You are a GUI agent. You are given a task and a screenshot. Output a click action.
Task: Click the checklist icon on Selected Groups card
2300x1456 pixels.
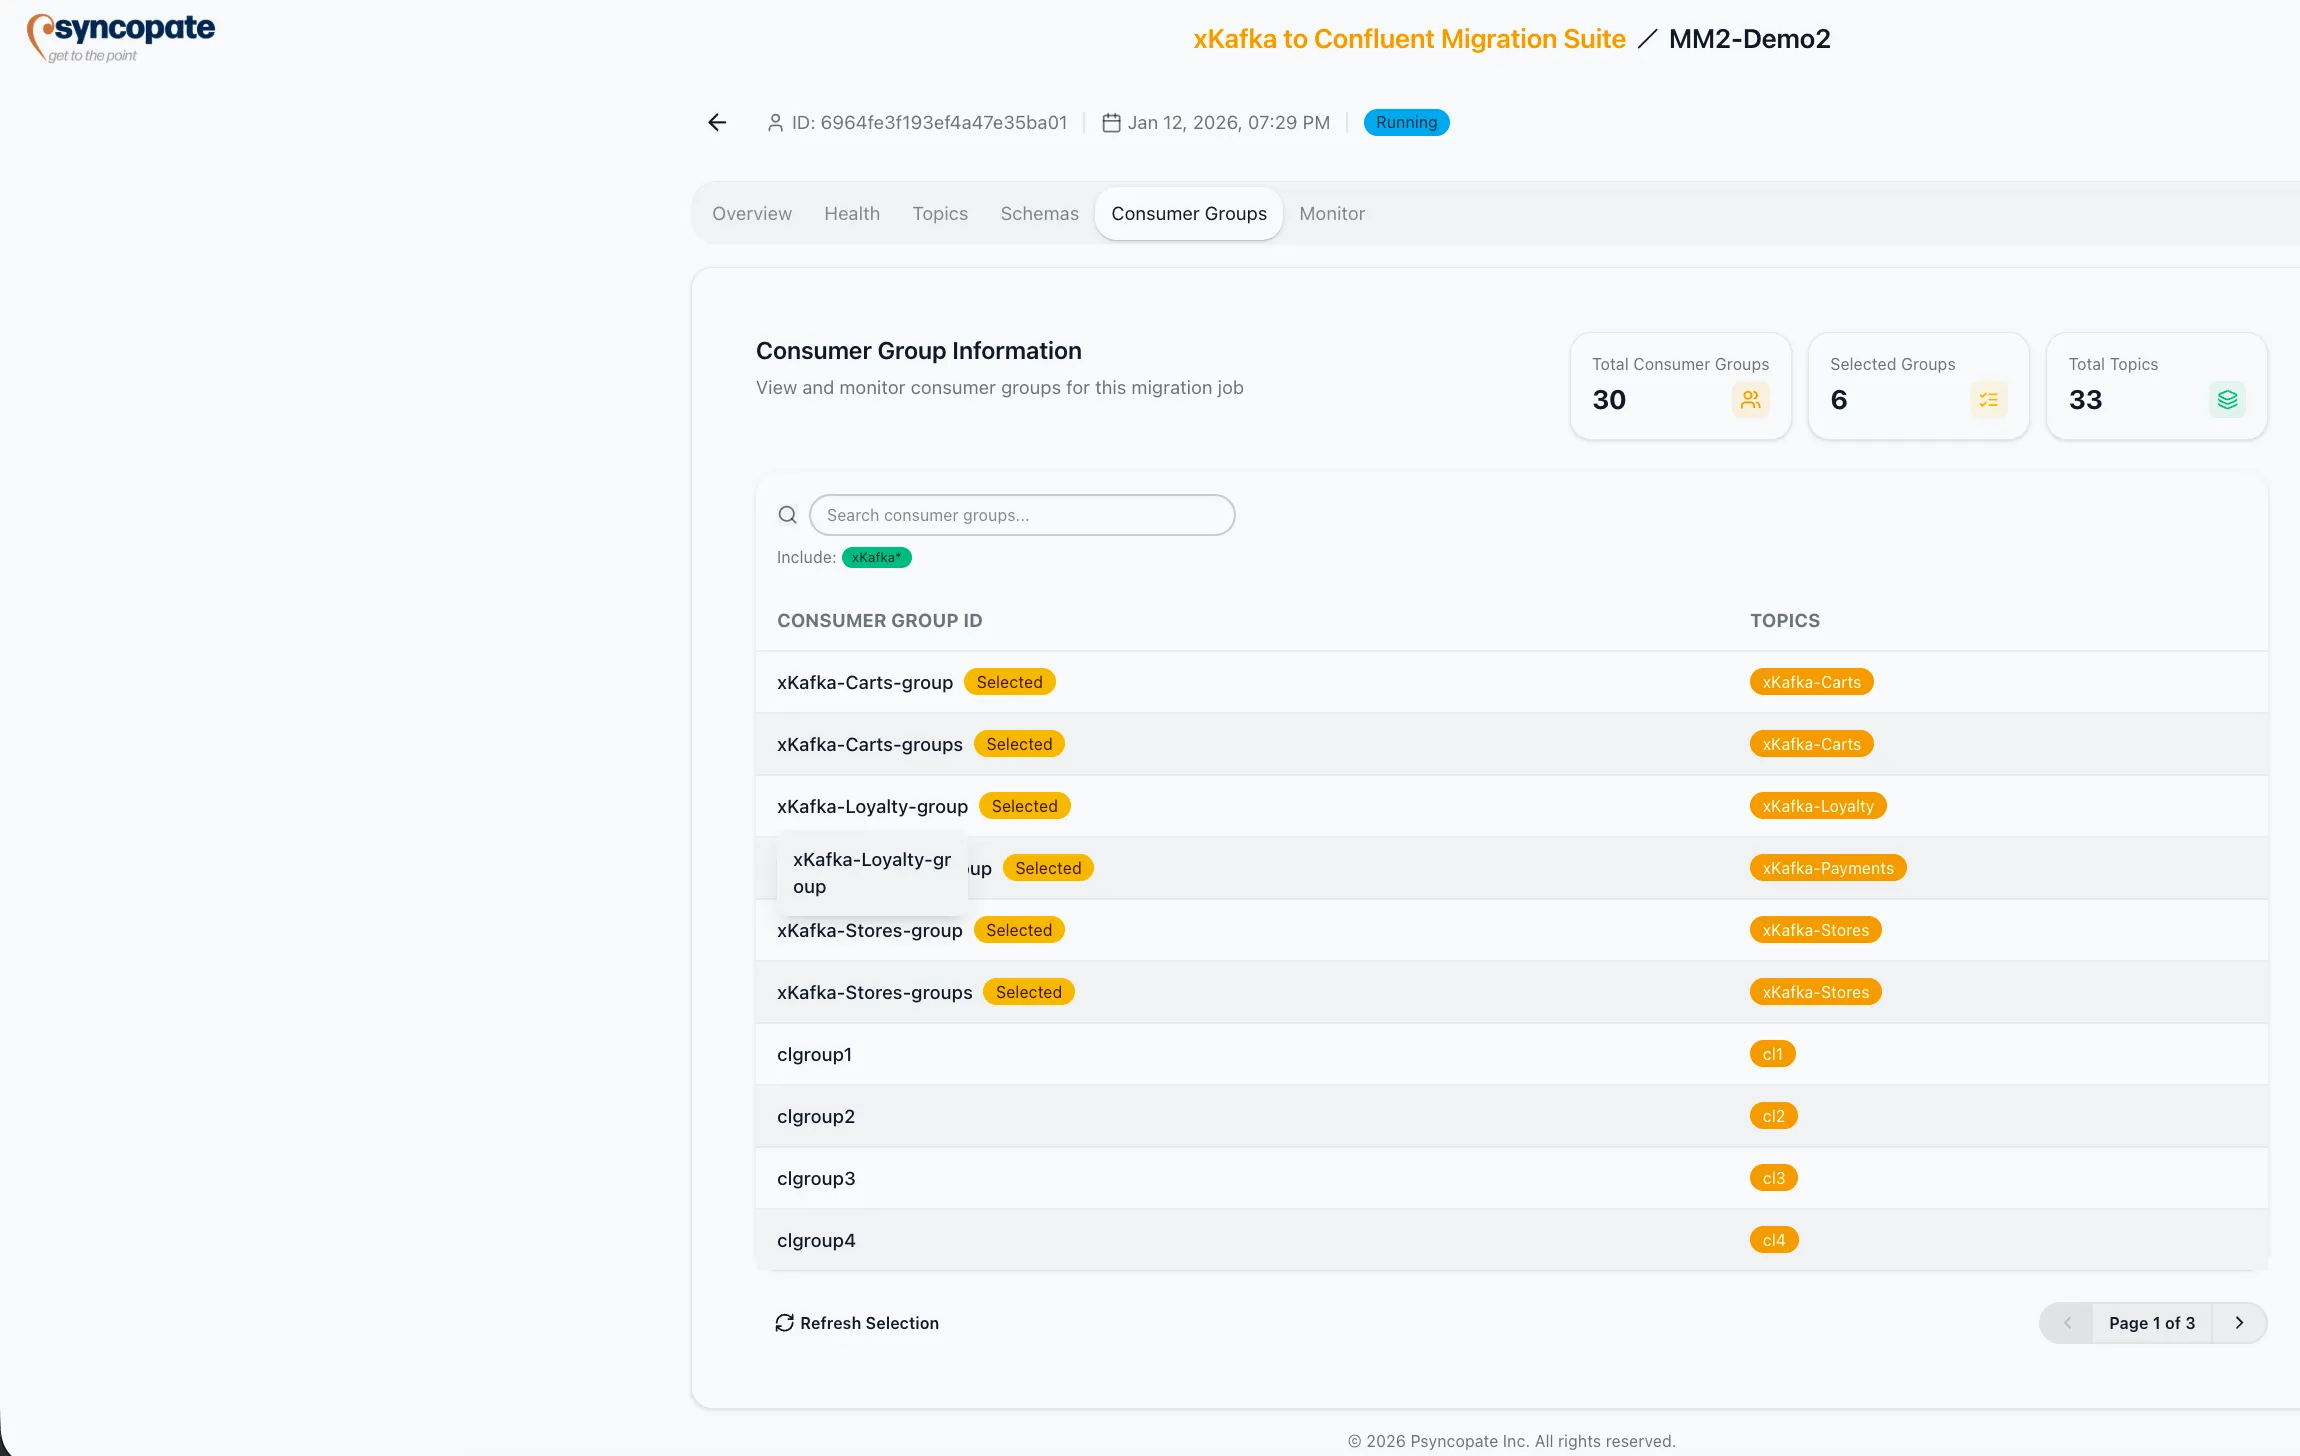pos(1989,399)
